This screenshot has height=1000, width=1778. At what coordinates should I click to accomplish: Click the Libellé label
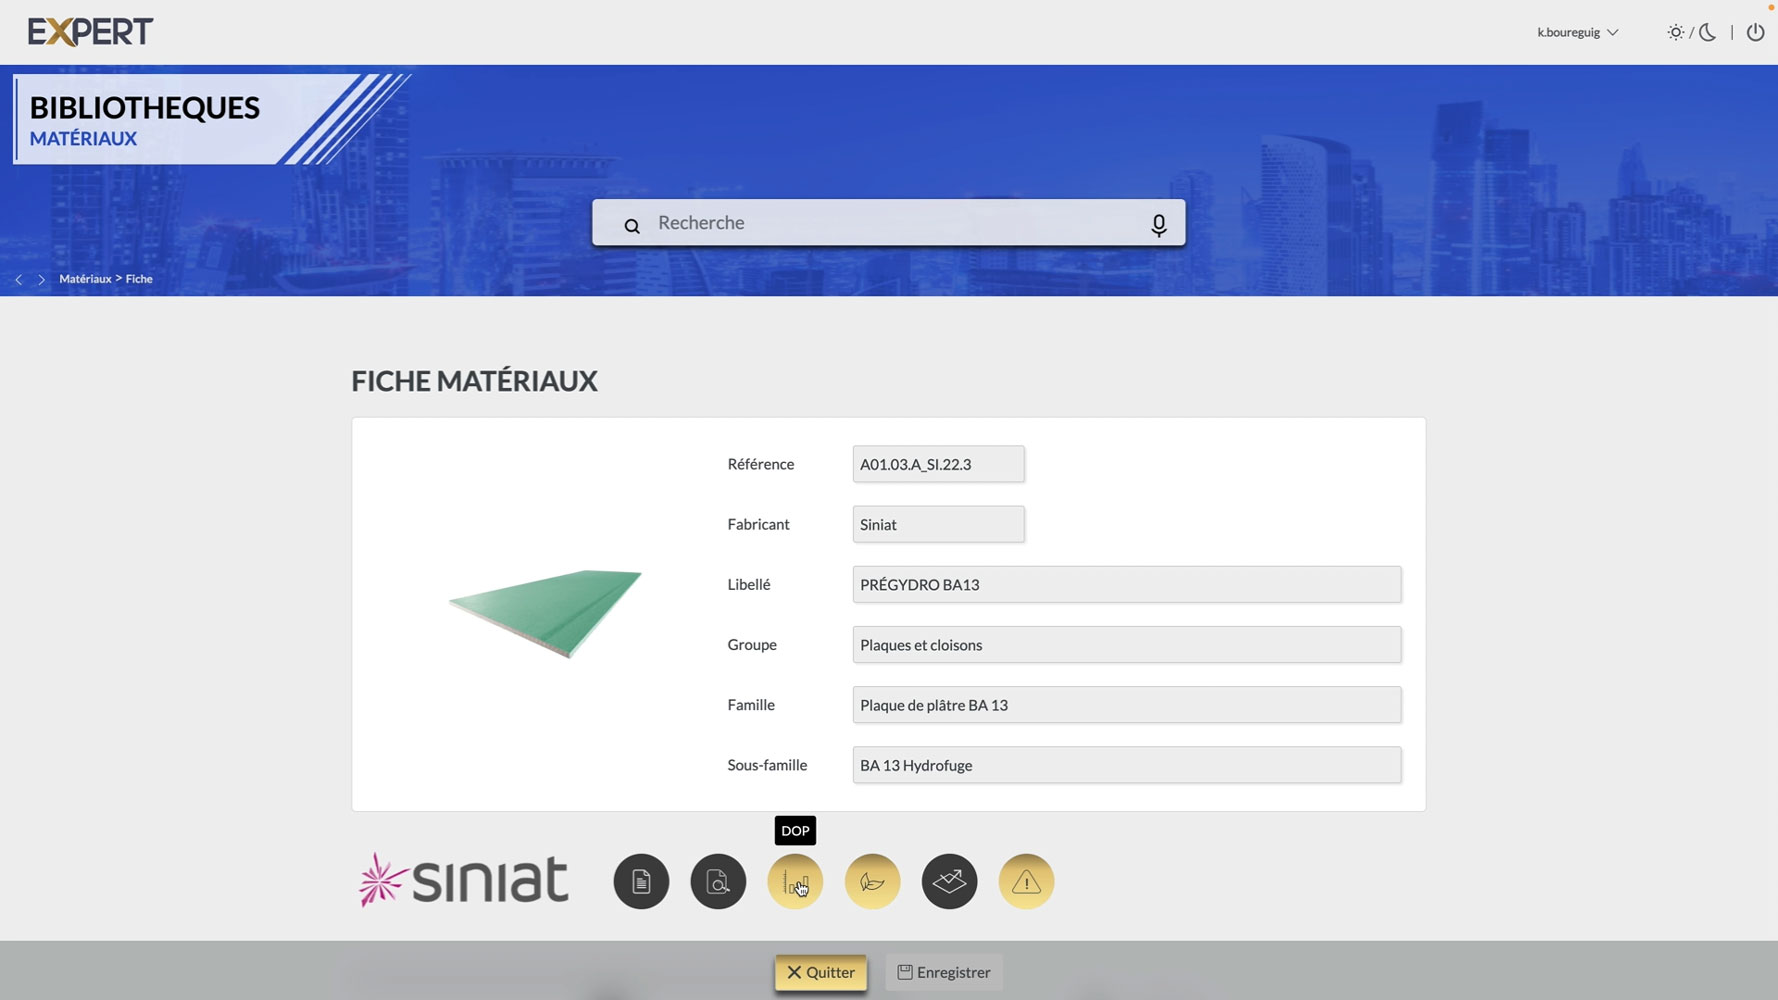coord(749,584)
